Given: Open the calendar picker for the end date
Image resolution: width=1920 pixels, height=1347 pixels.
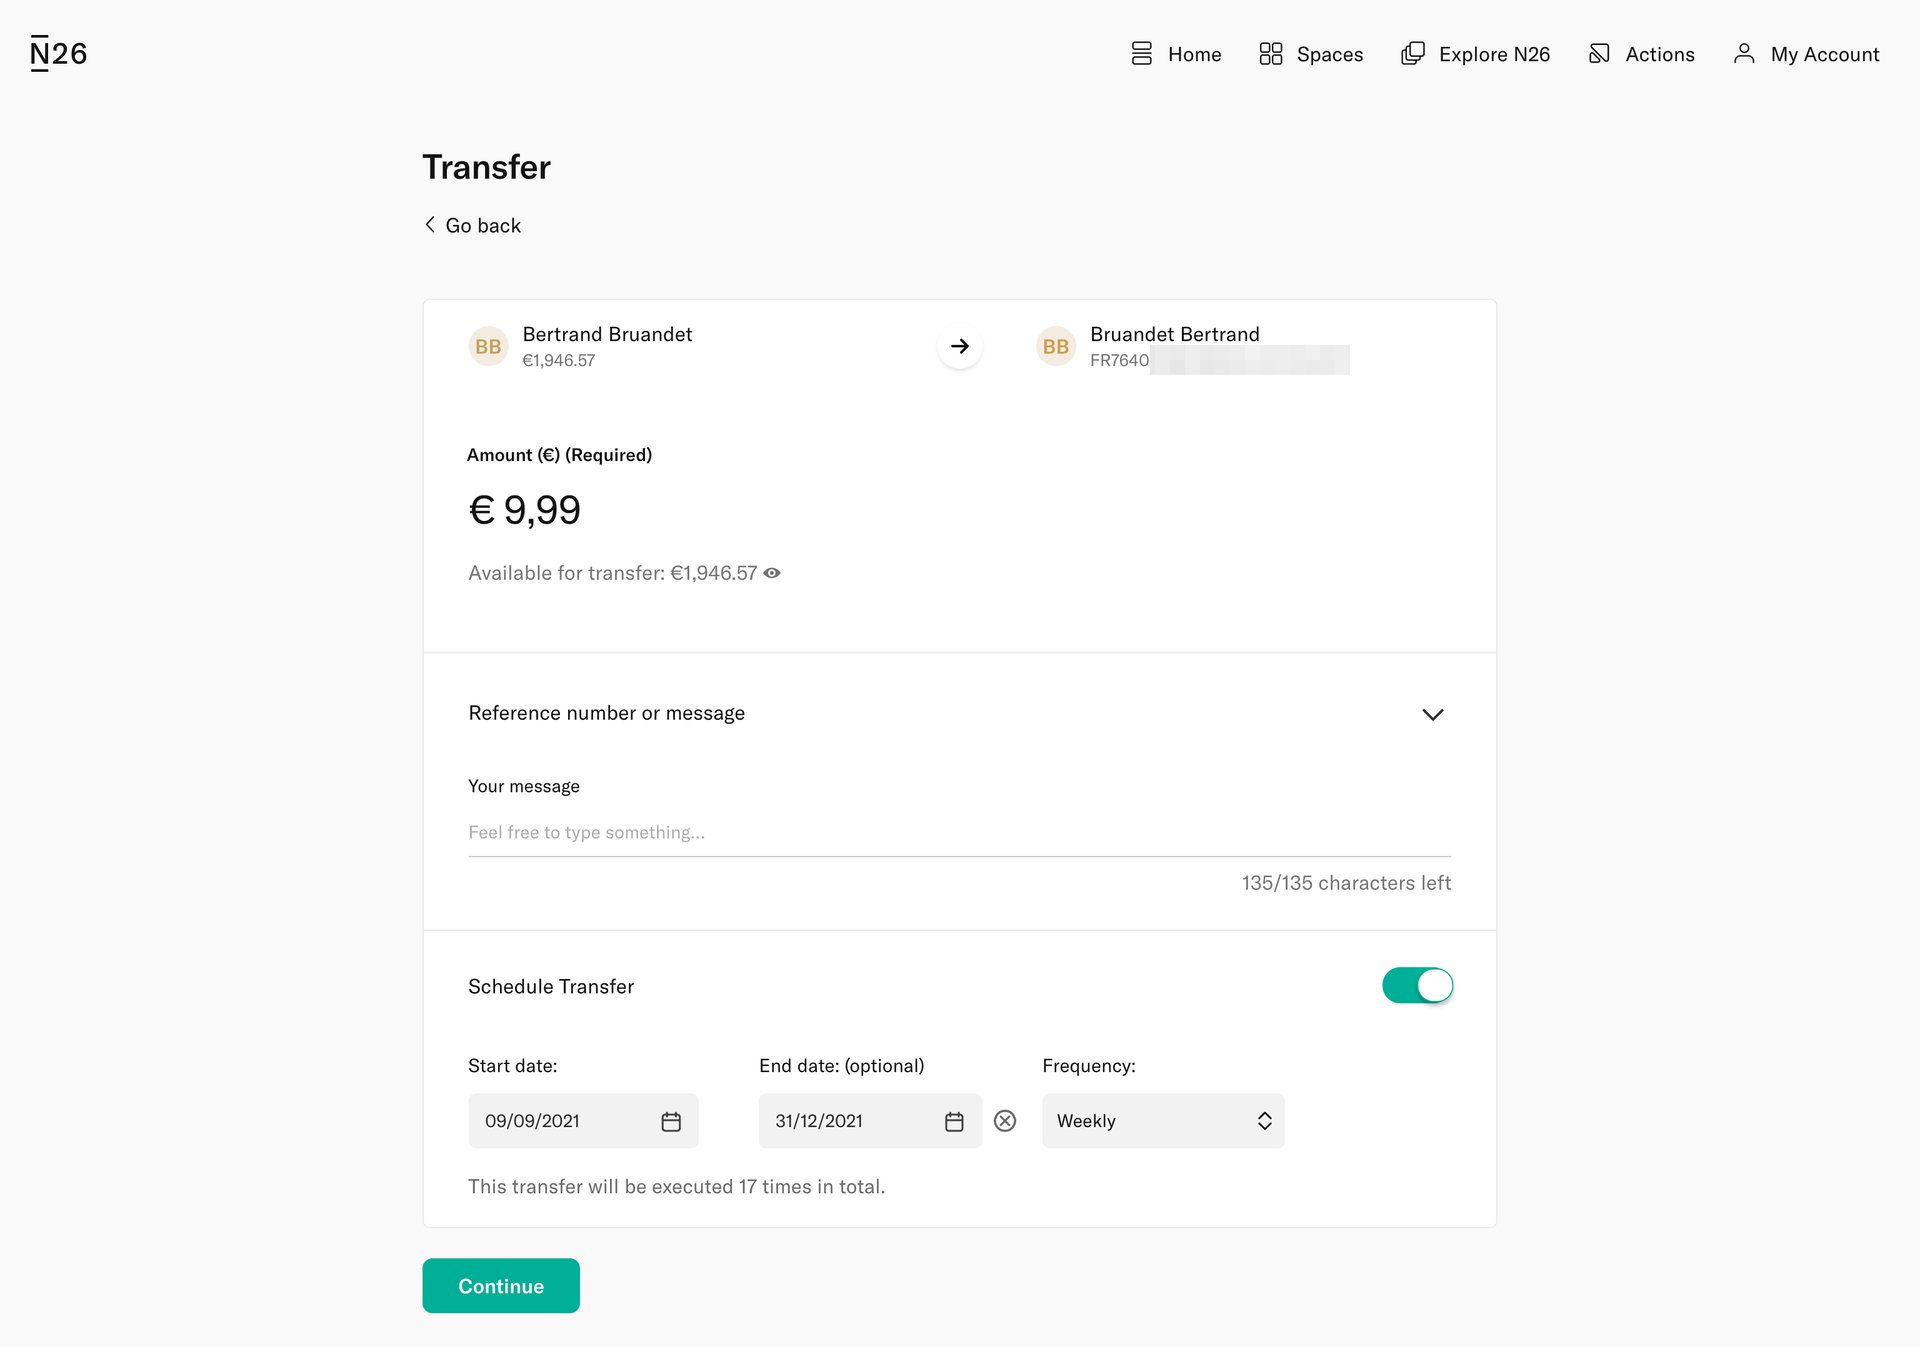Looking at the screenshot, I should click(953, 1121).
